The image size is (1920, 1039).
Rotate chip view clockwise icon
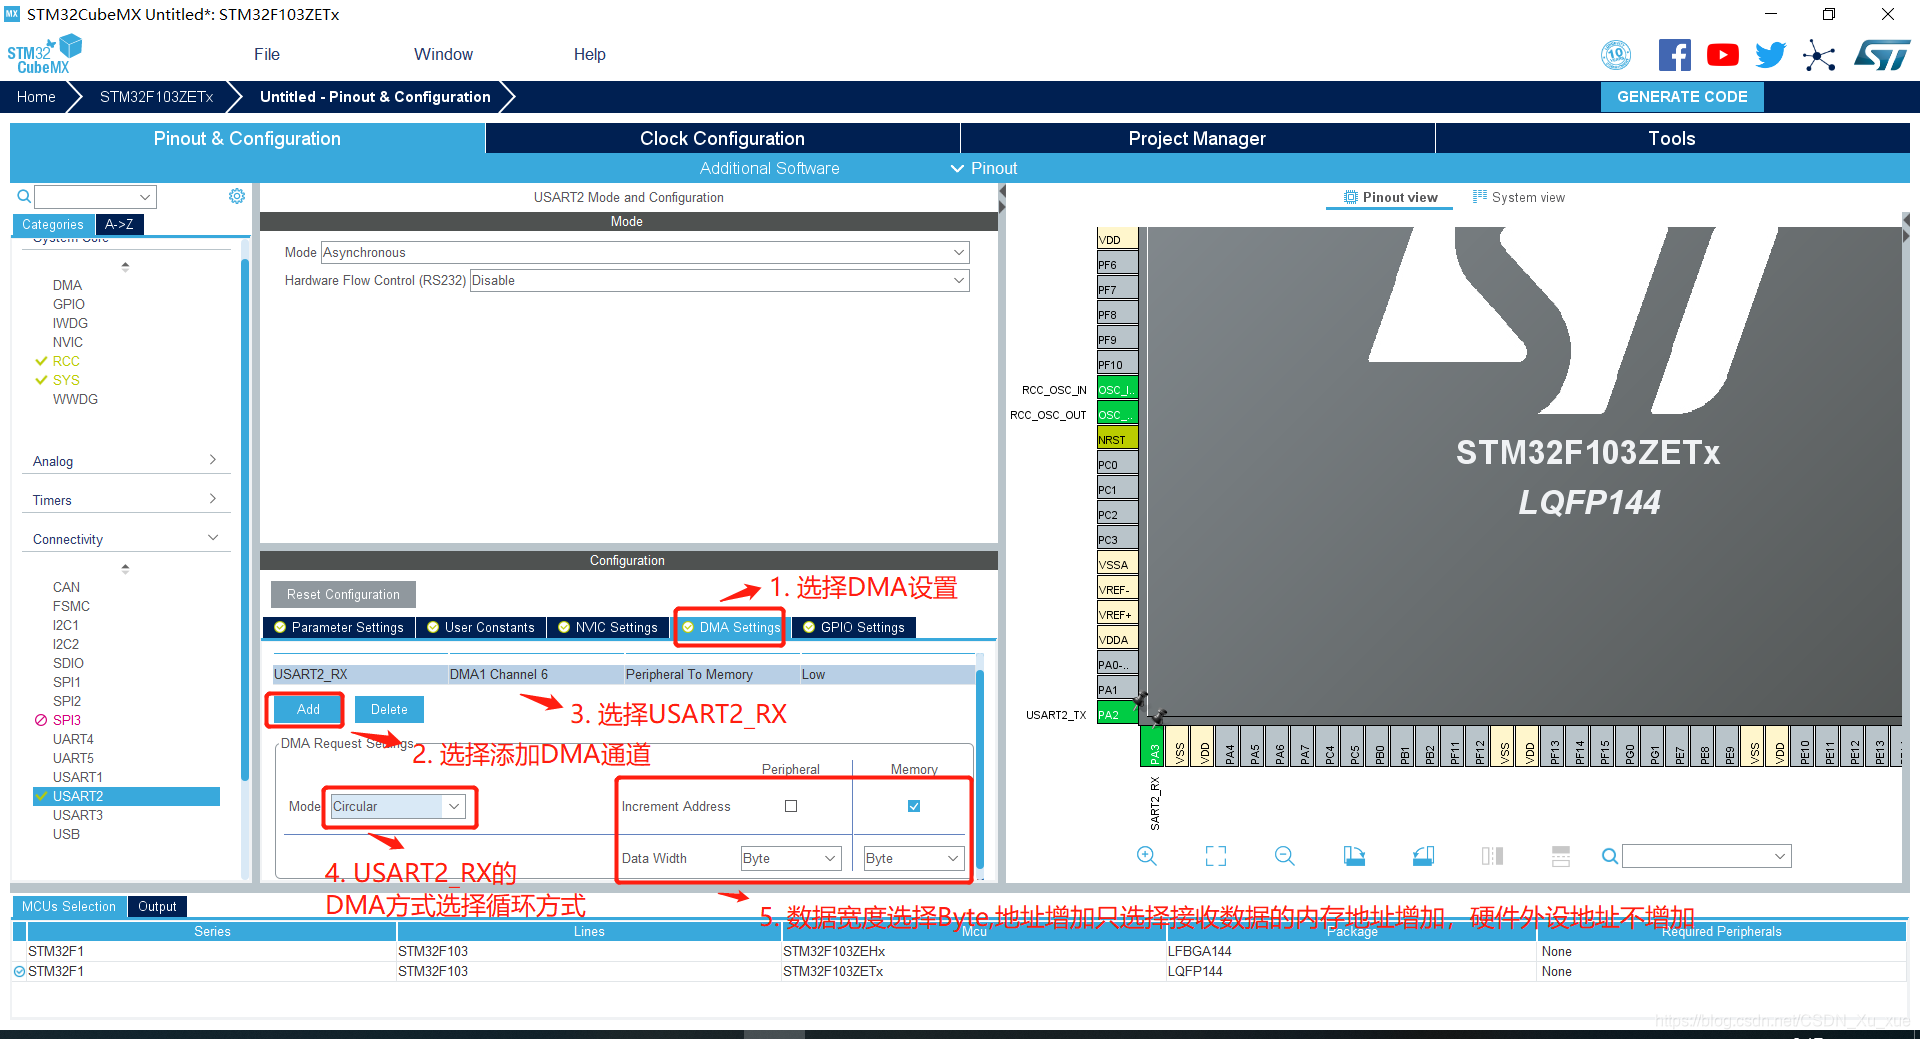point(1354,856)
